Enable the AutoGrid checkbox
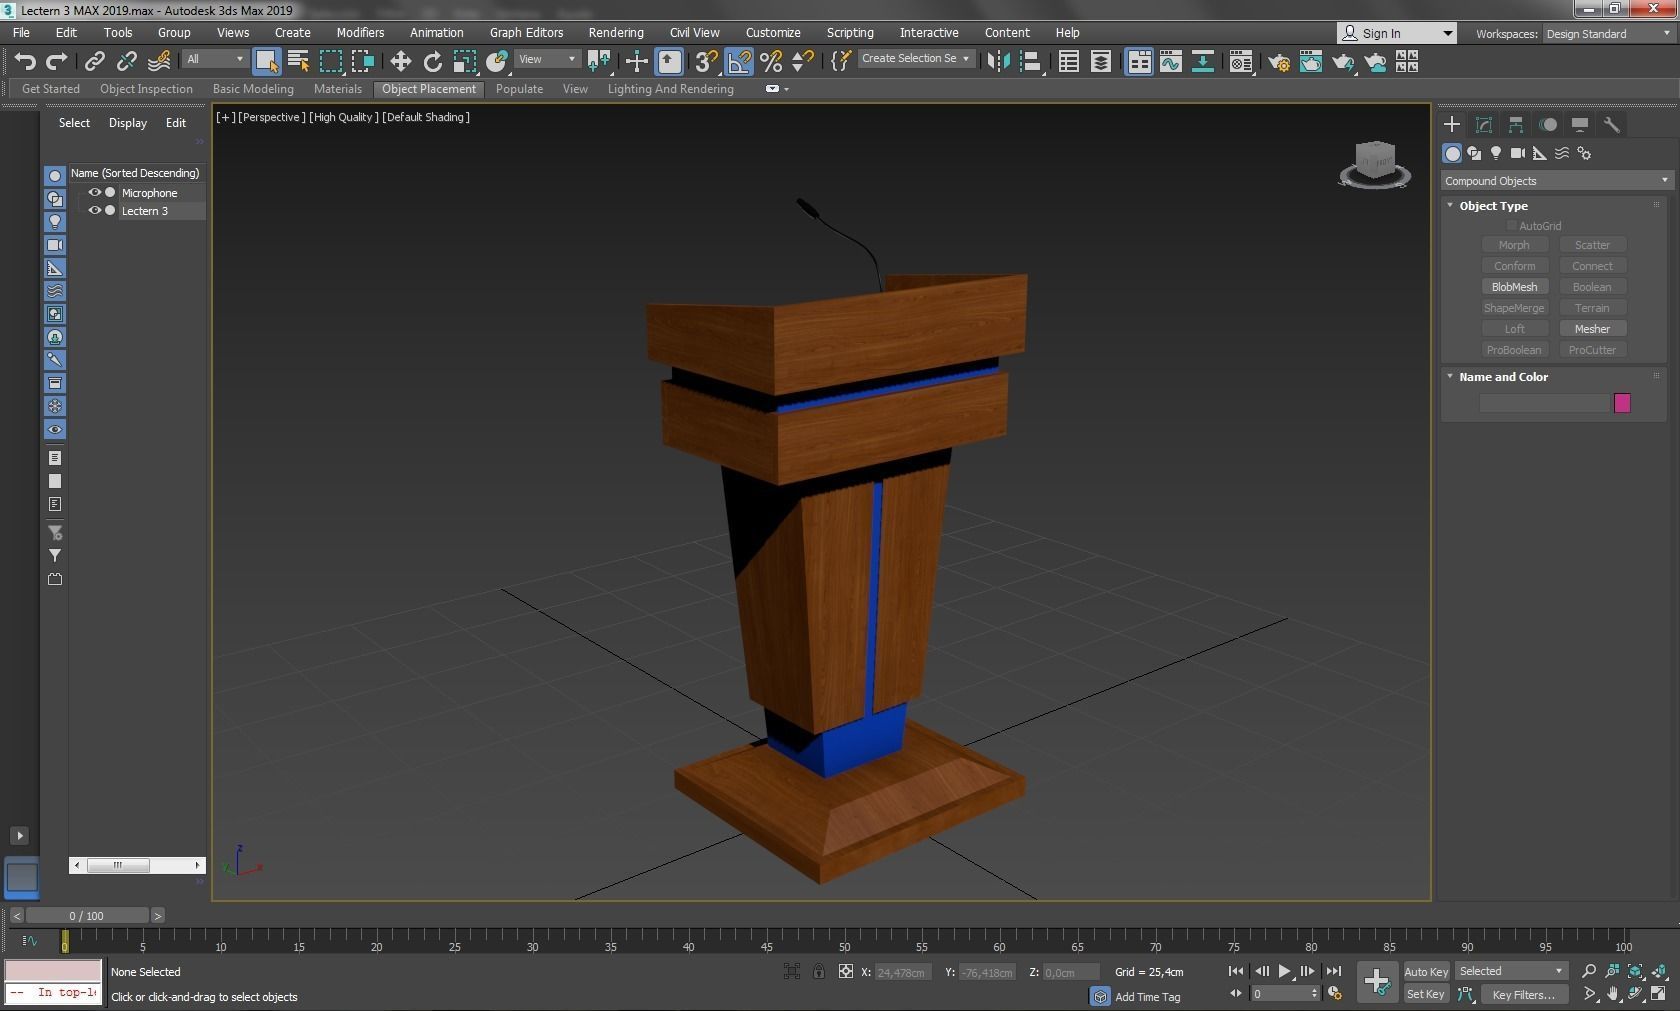Screen dimensions: 1680x1011 tap(1512, 226)
